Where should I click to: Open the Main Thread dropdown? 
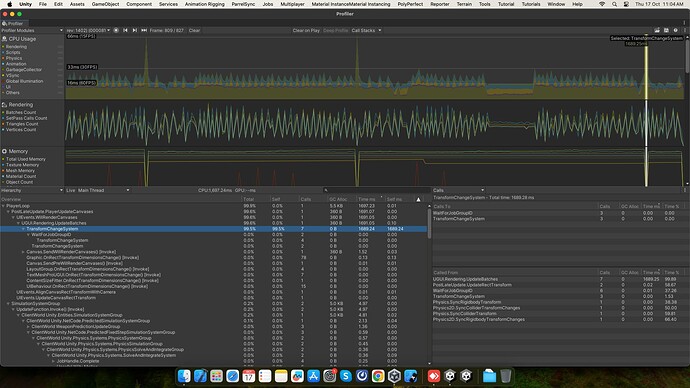point(104,190)
